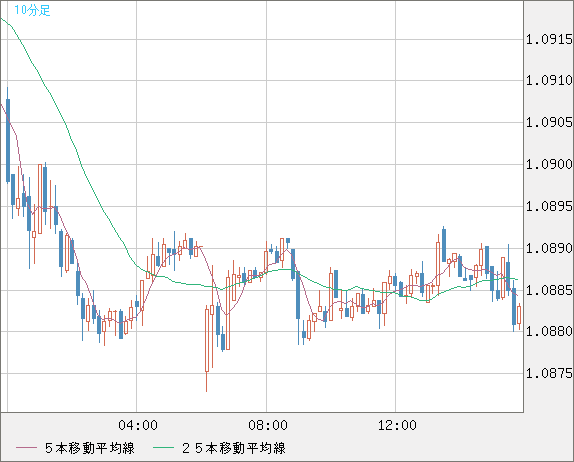574x462 pixels.
Task: Click the 25本移動平均線 legend label
Action: 234,448
